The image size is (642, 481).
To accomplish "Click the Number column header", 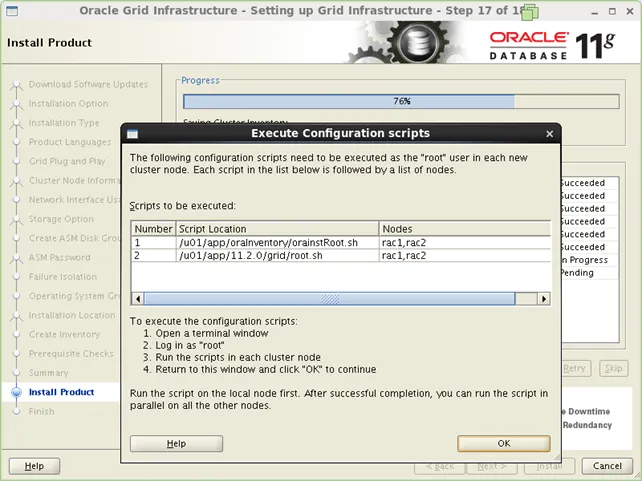I will click(153, 229).
